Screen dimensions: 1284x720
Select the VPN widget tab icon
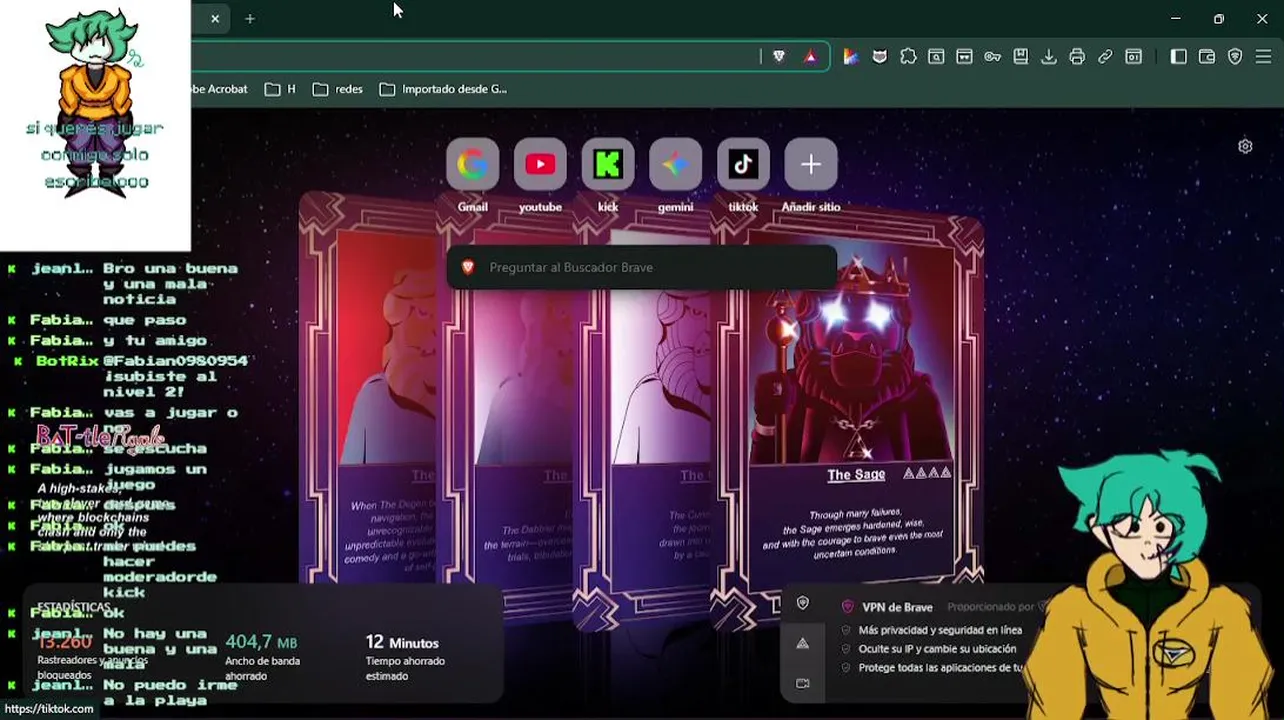click(x=802, y=603)
